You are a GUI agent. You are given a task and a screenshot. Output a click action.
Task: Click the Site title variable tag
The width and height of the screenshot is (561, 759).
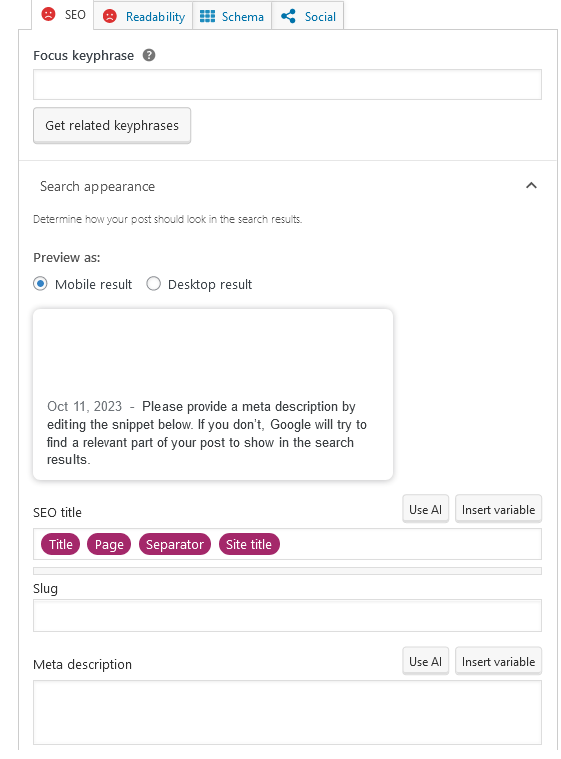pyautogui.click(x=249, y=545)
